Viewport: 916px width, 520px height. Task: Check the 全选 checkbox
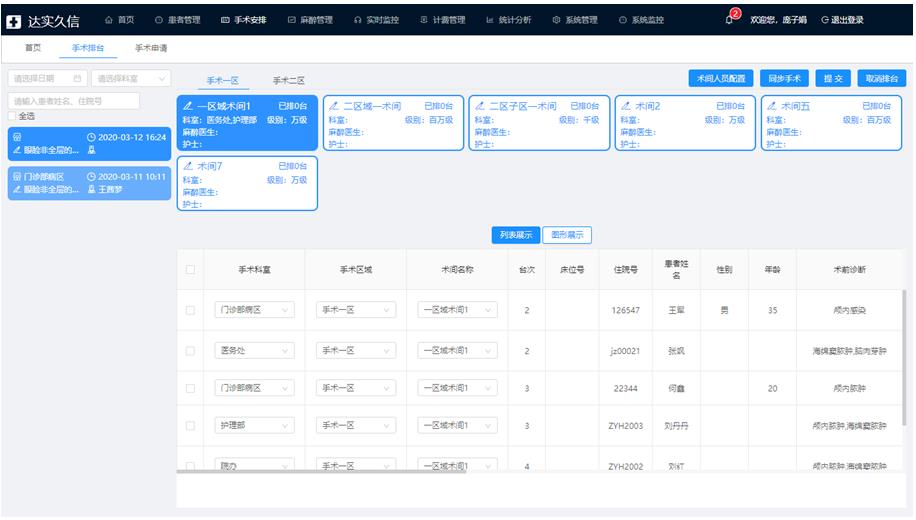[12, 116]
